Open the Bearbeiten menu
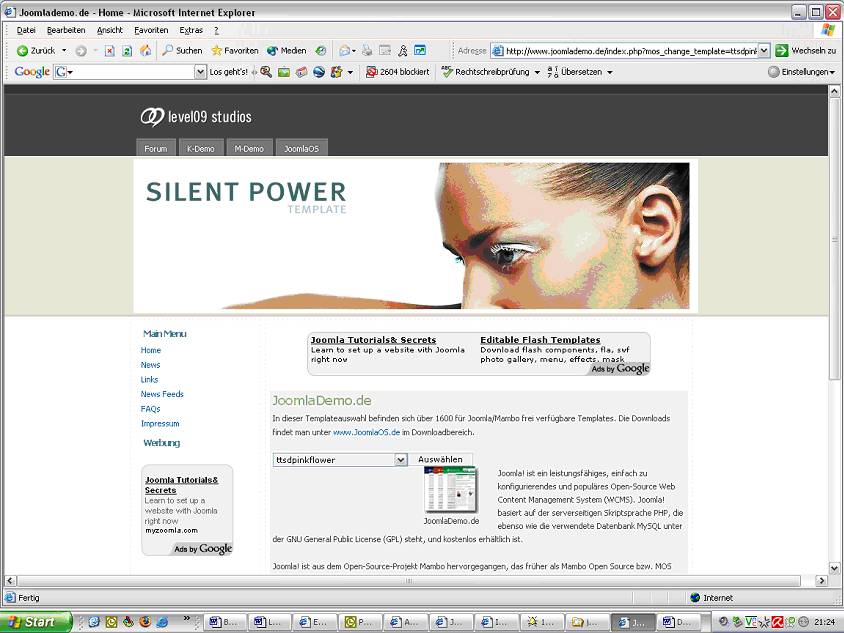 tap(66, 30)
